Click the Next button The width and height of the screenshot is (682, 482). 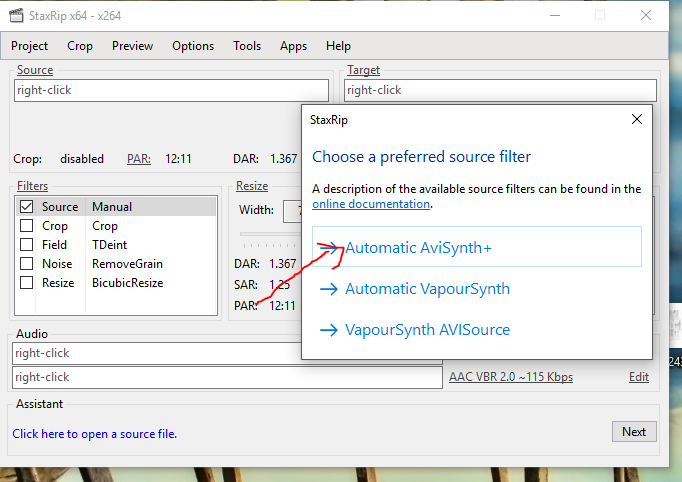634,432
